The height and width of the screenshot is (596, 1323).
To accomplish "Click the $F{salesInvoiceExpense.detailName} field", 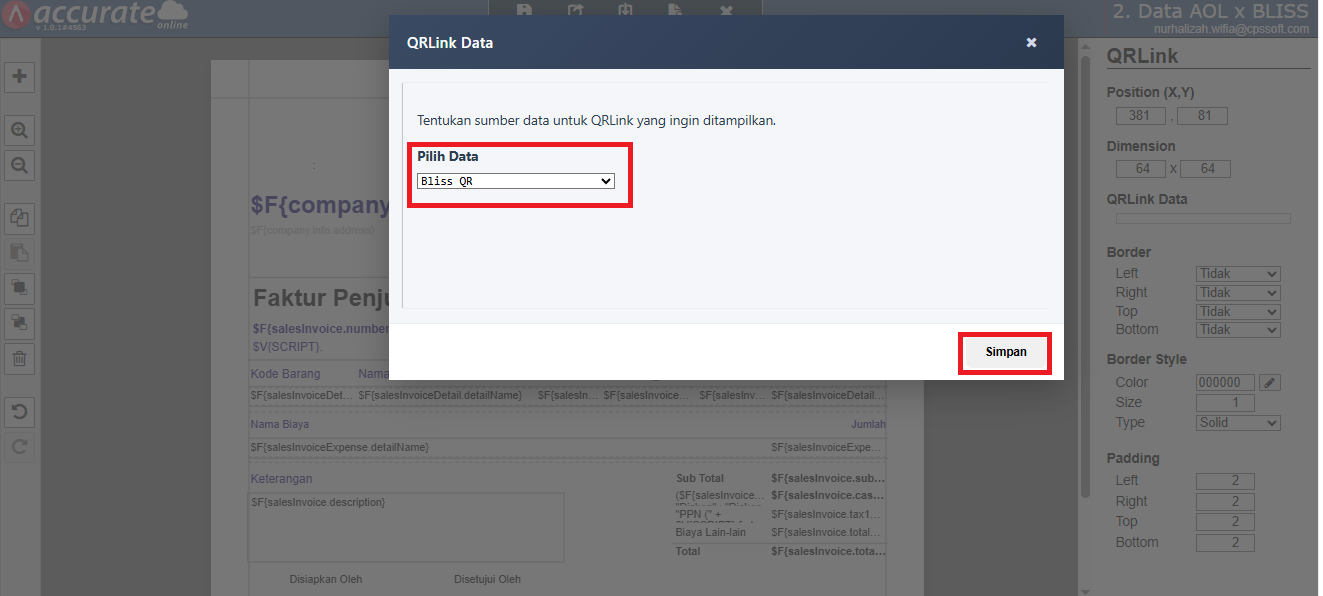I will pyautogui.click(x=340, y=447).
